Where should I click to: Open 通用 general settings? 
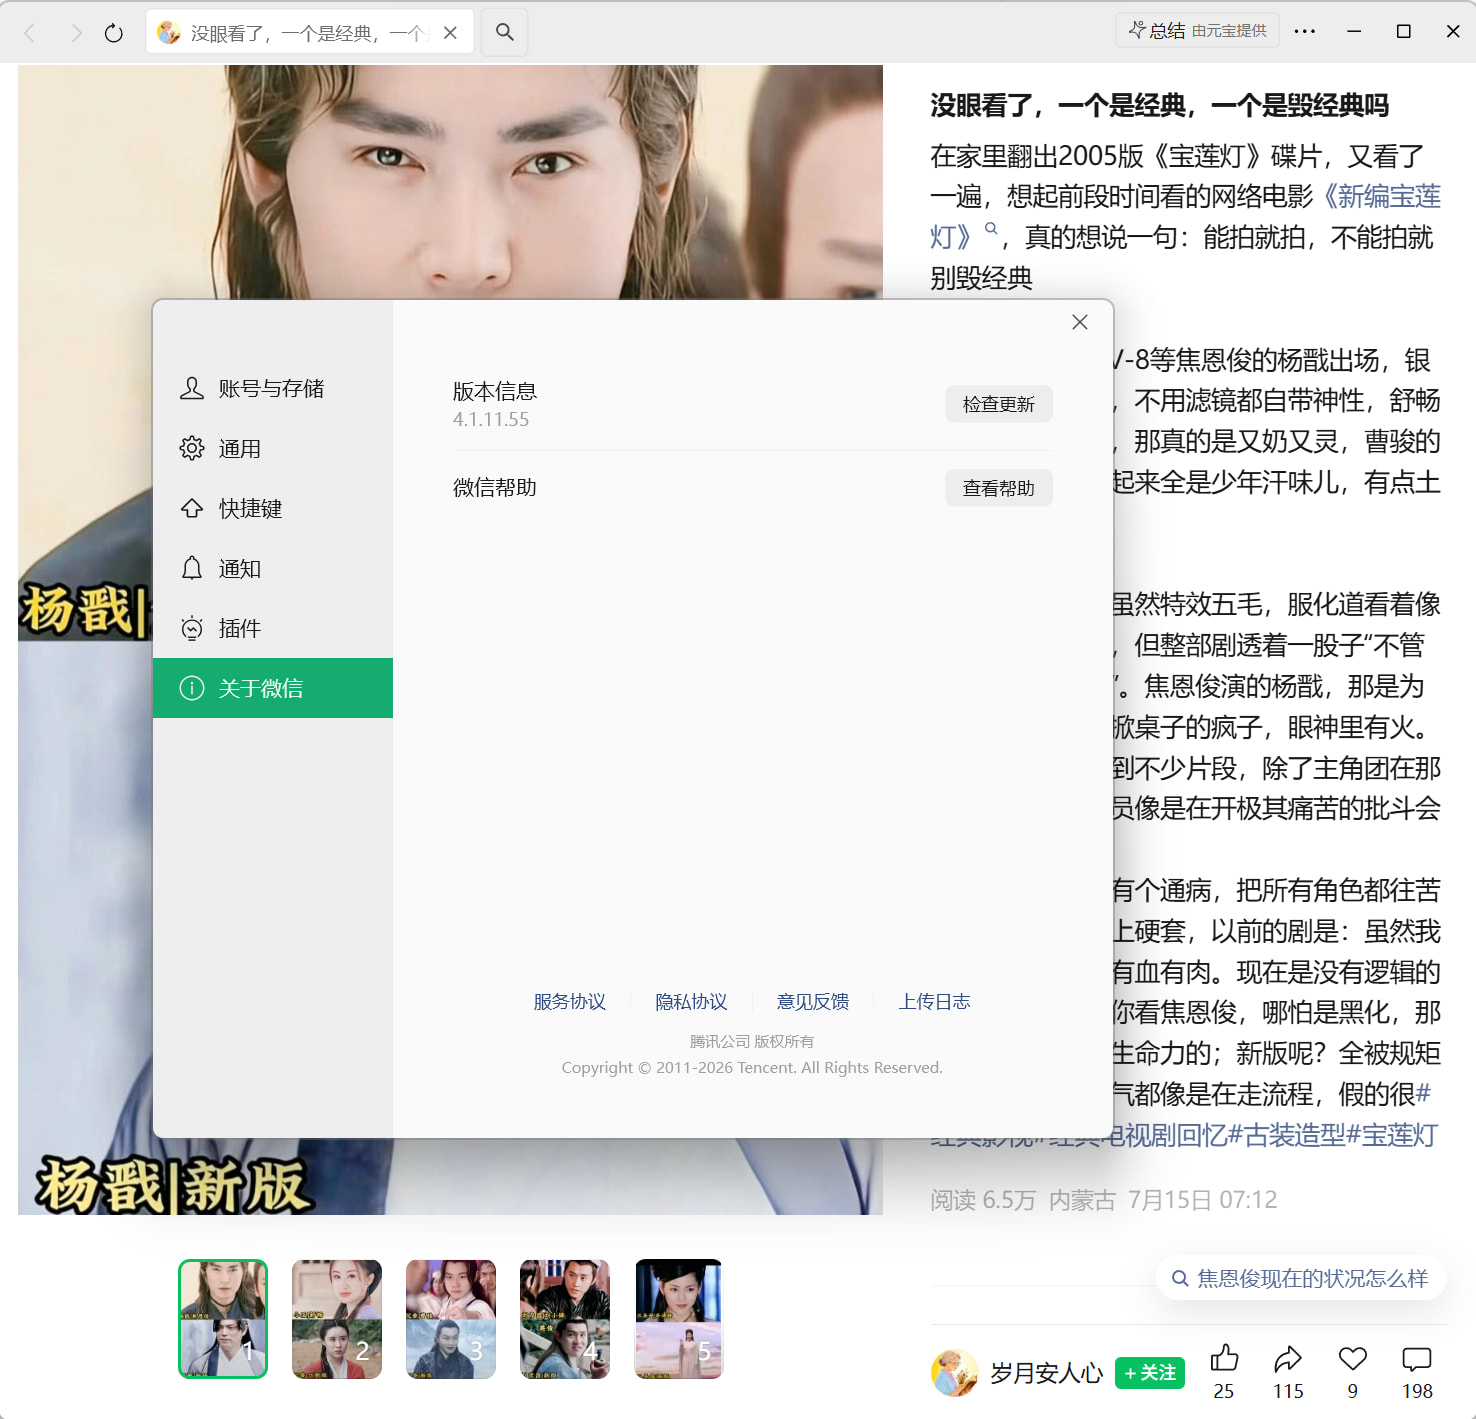pos(273,448)
